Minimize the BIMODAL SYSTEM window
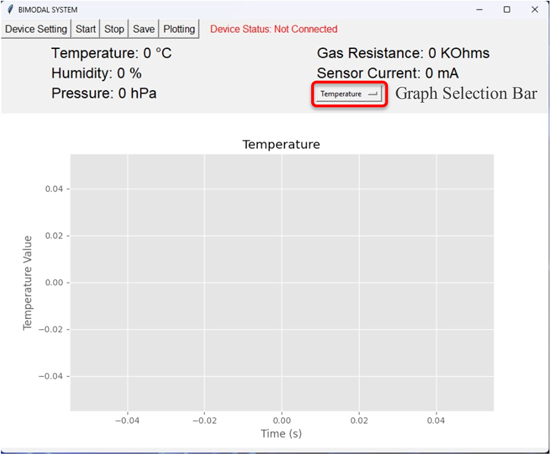The height and width of the screenshot is (454, 550). [479, 9]
